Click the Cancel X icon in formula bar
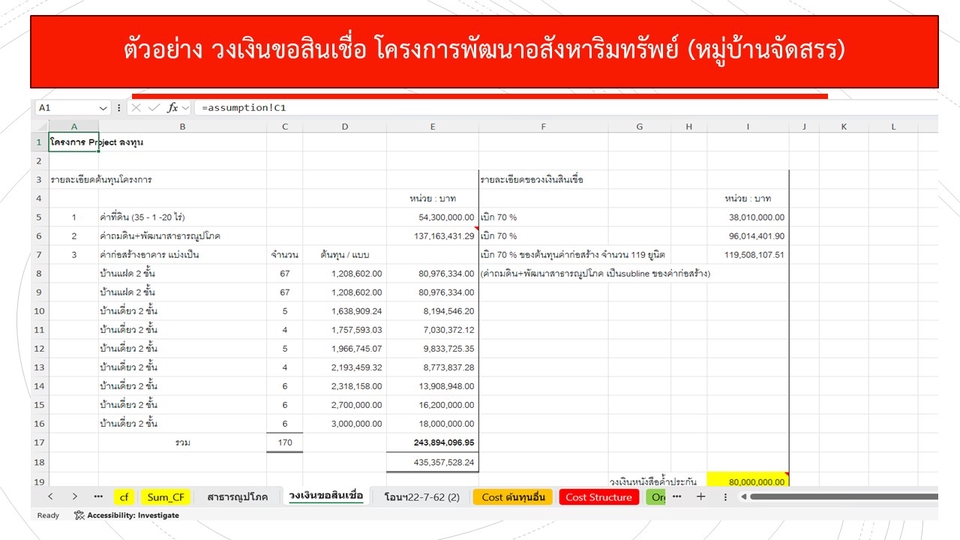This screenshot has height=540, width=960. (137, 107)
